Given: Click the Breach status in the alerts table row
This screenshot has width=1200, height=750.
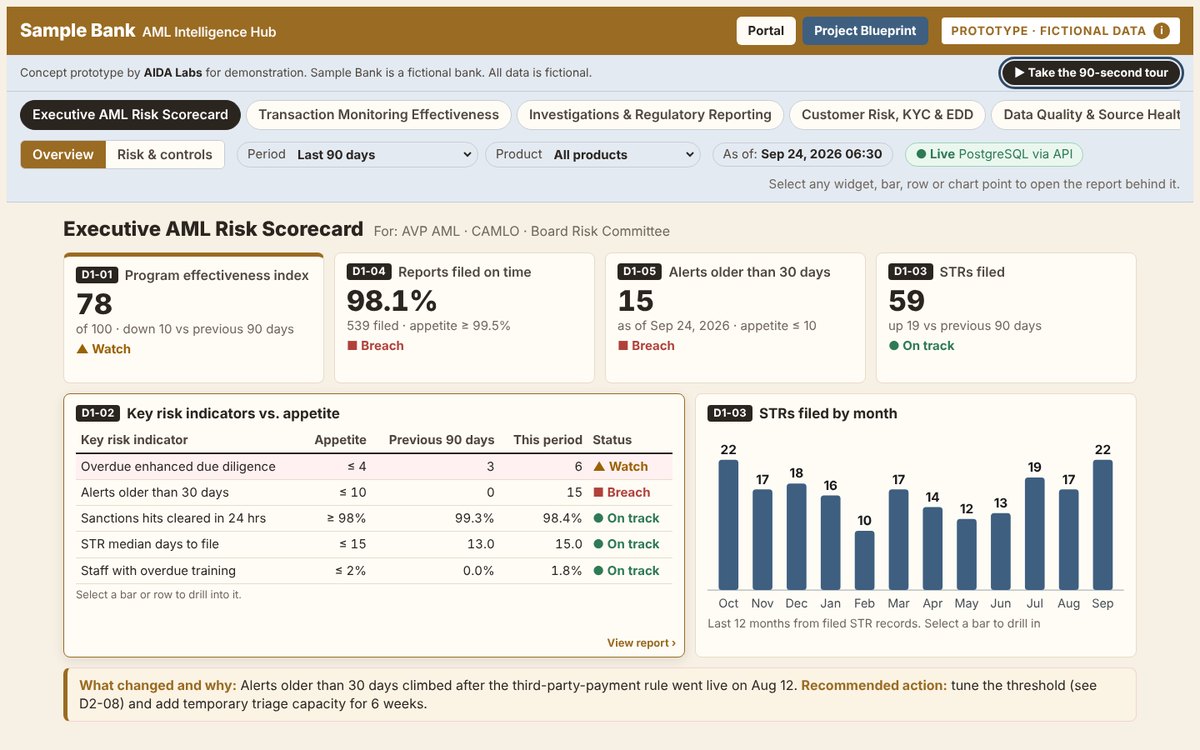Looking at the screenshot, I should click(621, 493).
